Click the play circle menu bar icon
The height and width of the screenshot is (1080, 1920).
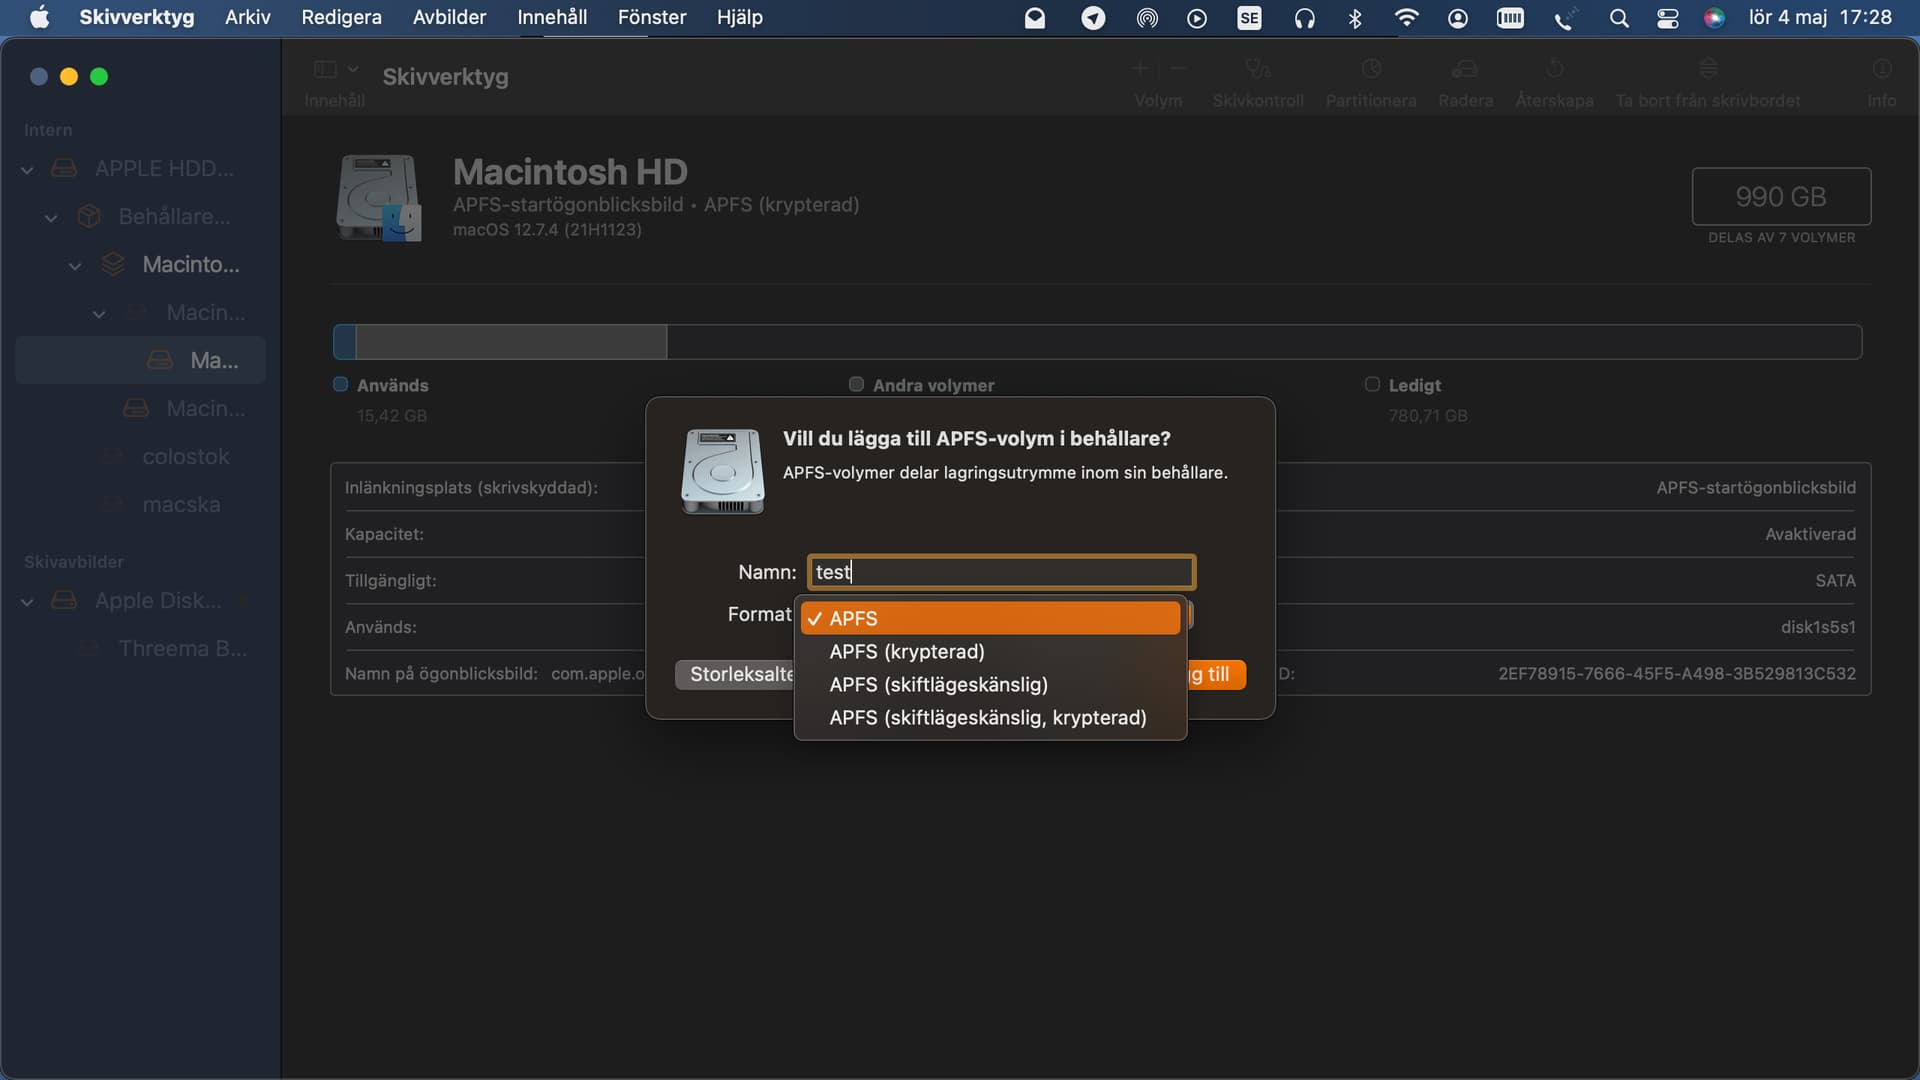pyautogui.click(x=1197, y=18)
